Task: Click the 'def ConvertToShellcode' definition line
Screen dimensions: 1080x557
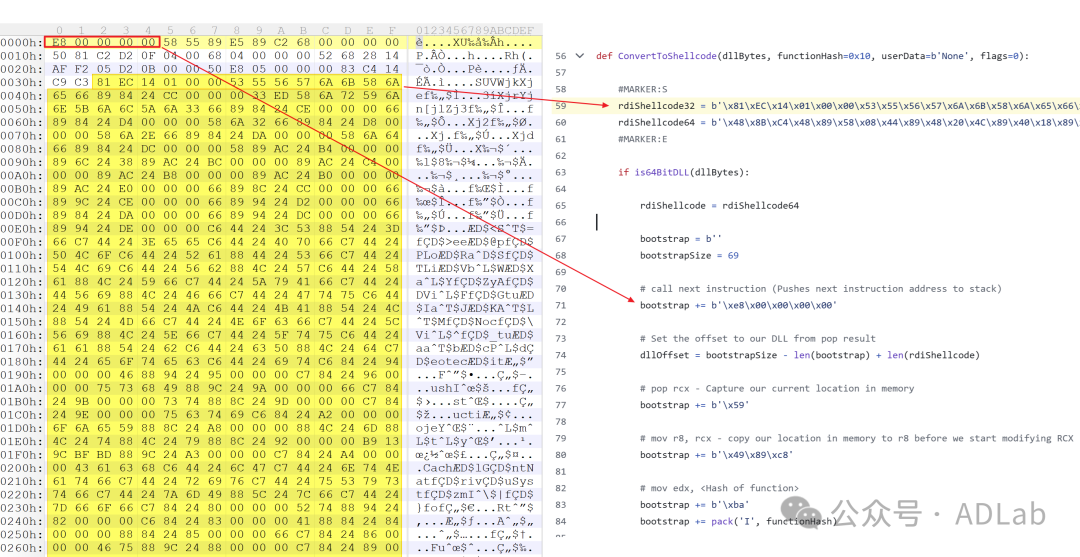Action: click(x=813, y=56)
